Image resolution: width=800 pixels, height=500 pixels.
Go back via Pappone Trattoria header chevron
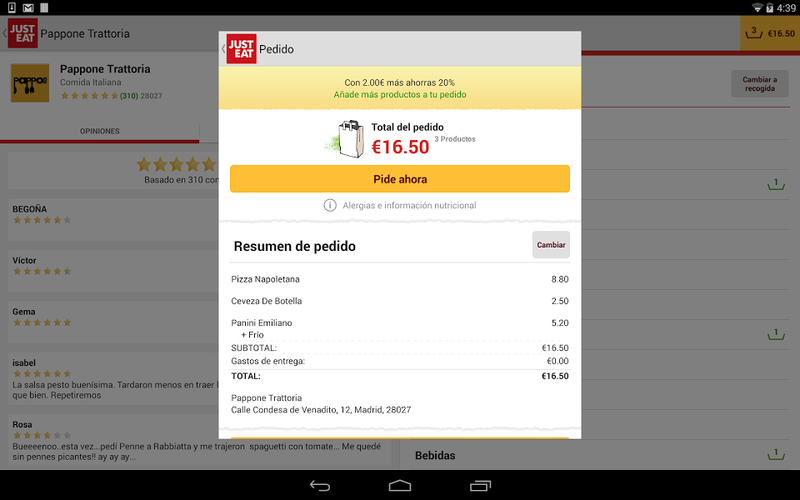click(x=5, y=33)
